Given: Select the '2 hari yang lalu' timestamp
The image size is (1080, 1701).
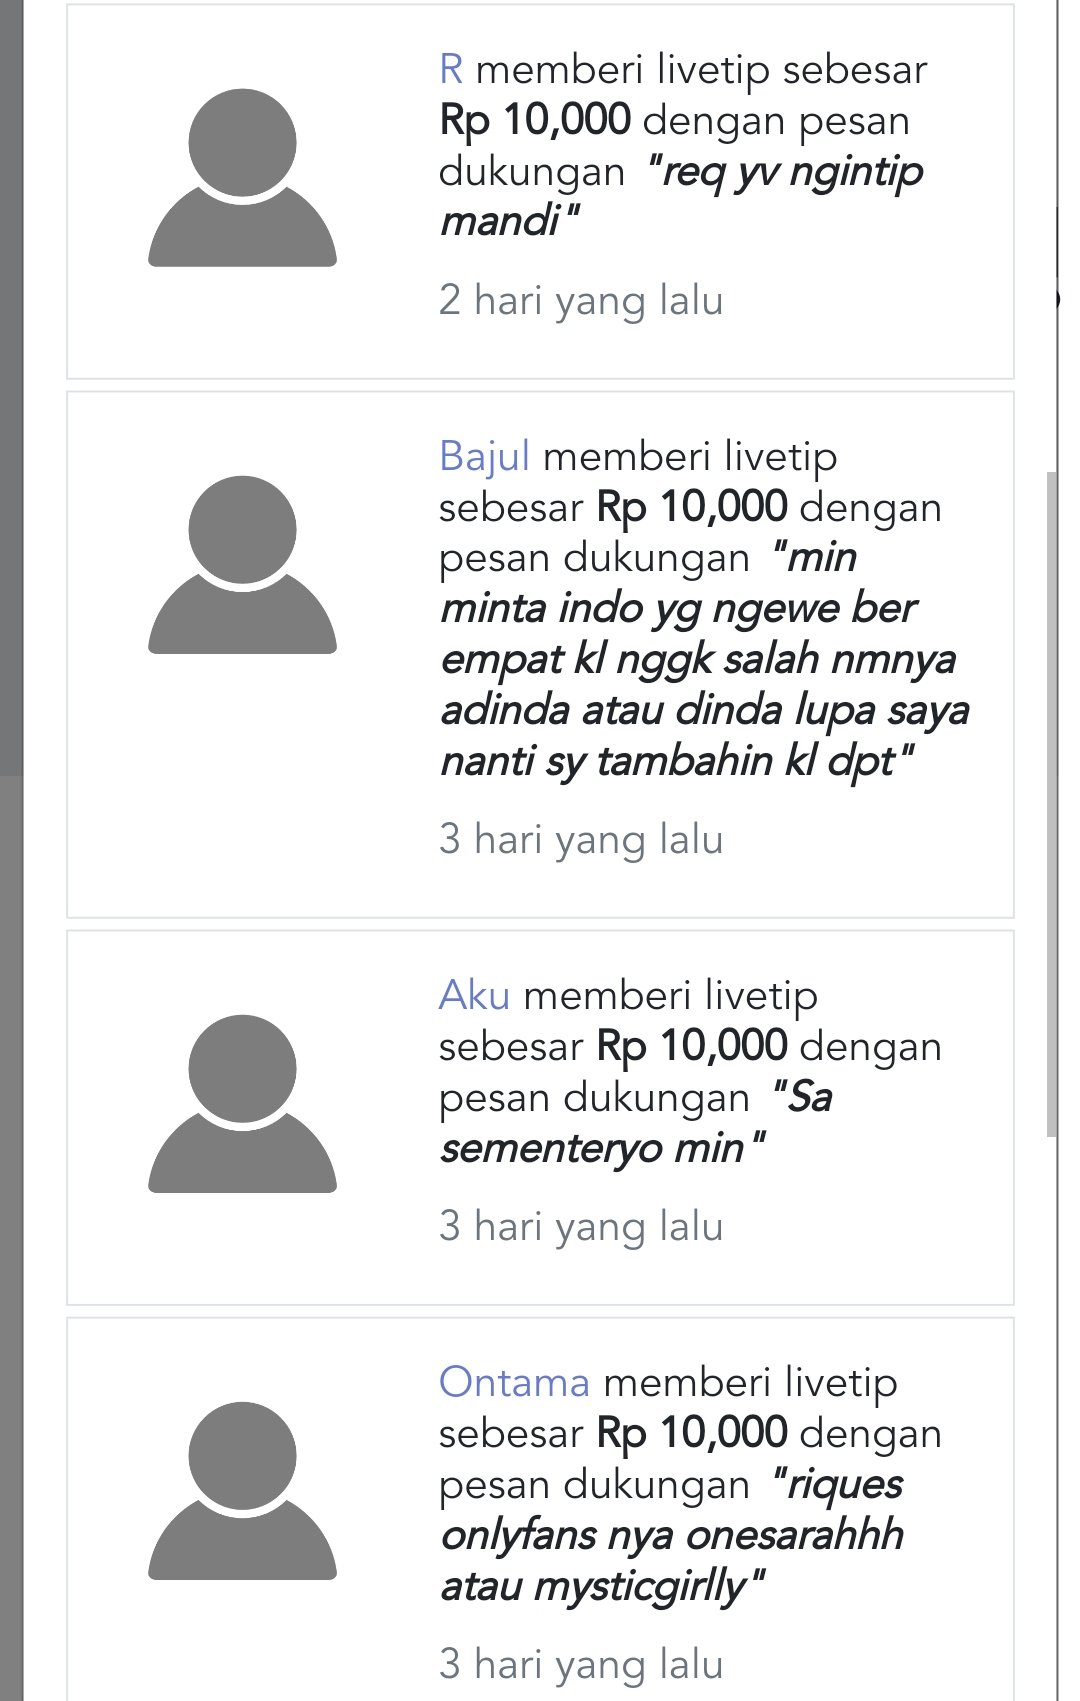Looking at the screenshot, I should (x=581, y=300).
